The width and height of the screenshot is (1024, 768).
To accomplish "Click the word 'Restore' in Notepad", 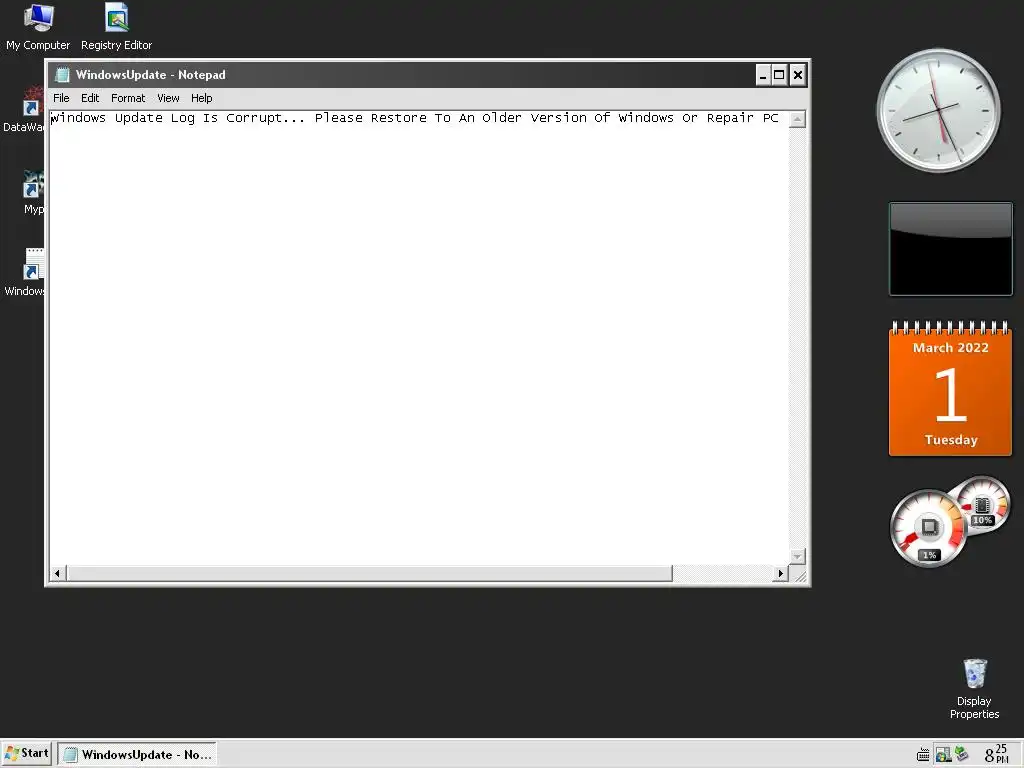I will [398, 118].
